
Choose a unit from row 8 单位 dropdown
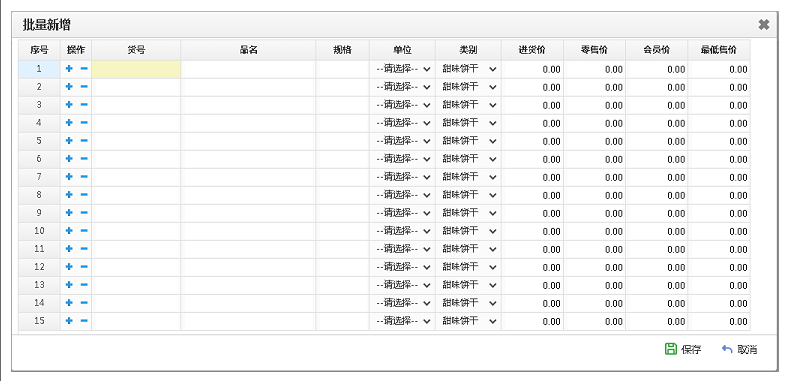[x=403, y=195]
